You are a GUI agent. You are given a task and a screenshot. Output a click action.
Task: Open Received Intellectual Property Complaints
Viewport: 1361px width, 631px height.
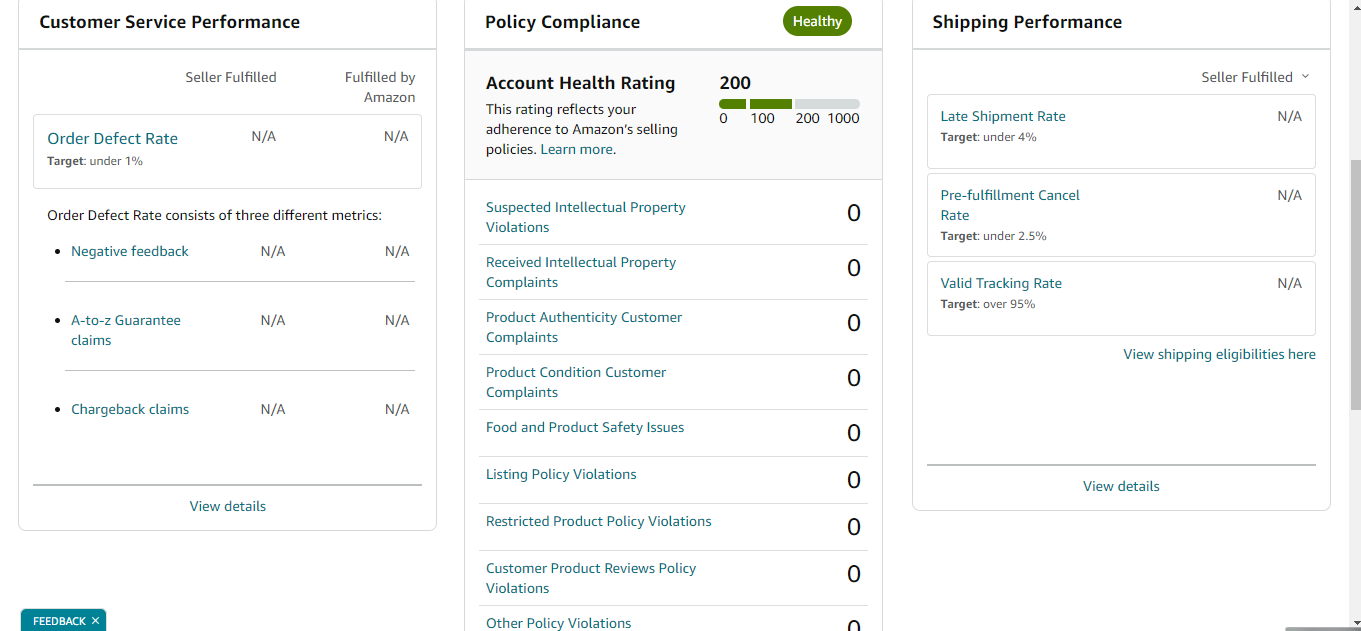pos(581,272)
